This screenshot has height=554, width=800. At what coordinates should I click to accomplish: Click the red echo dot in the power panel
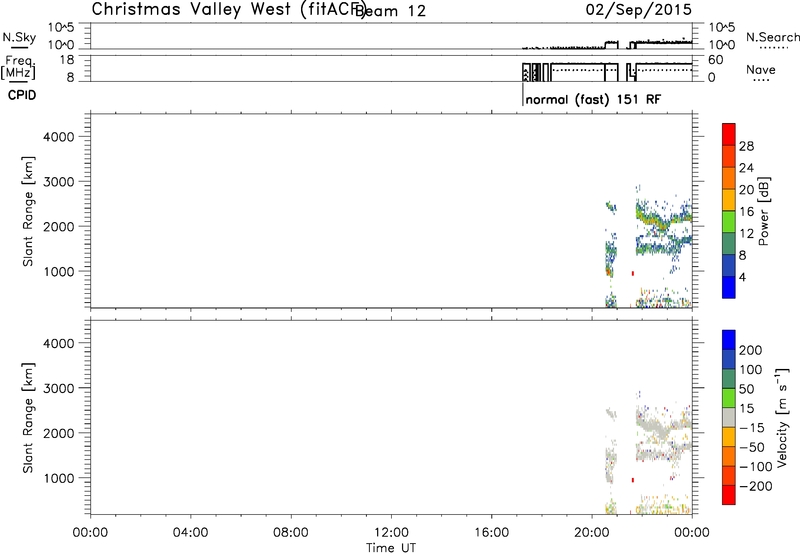pyautogui.click(x=633, y=273)
